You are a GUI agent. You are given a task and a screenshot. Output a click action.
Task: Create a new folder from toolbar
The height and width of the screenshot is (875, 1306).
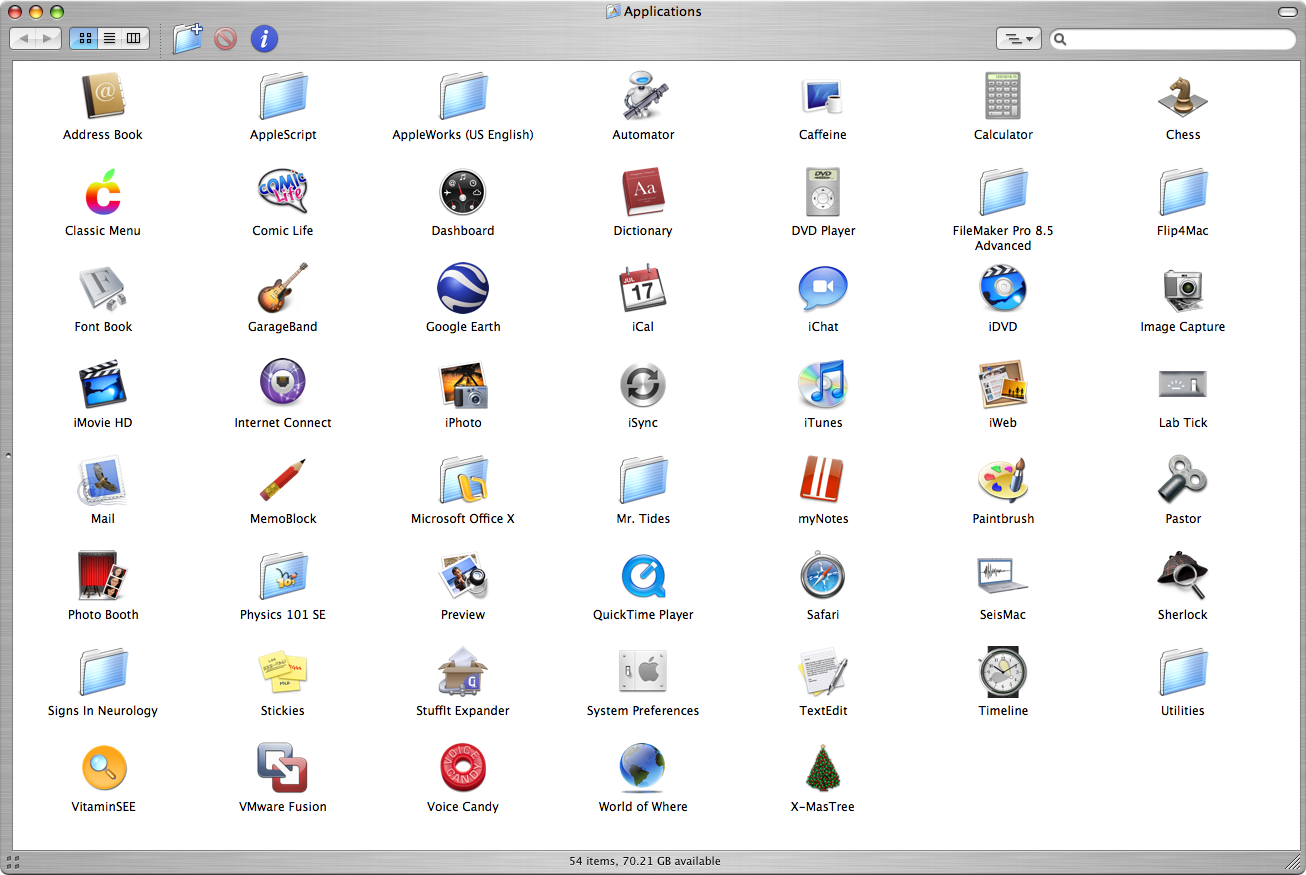pos(187,38)
